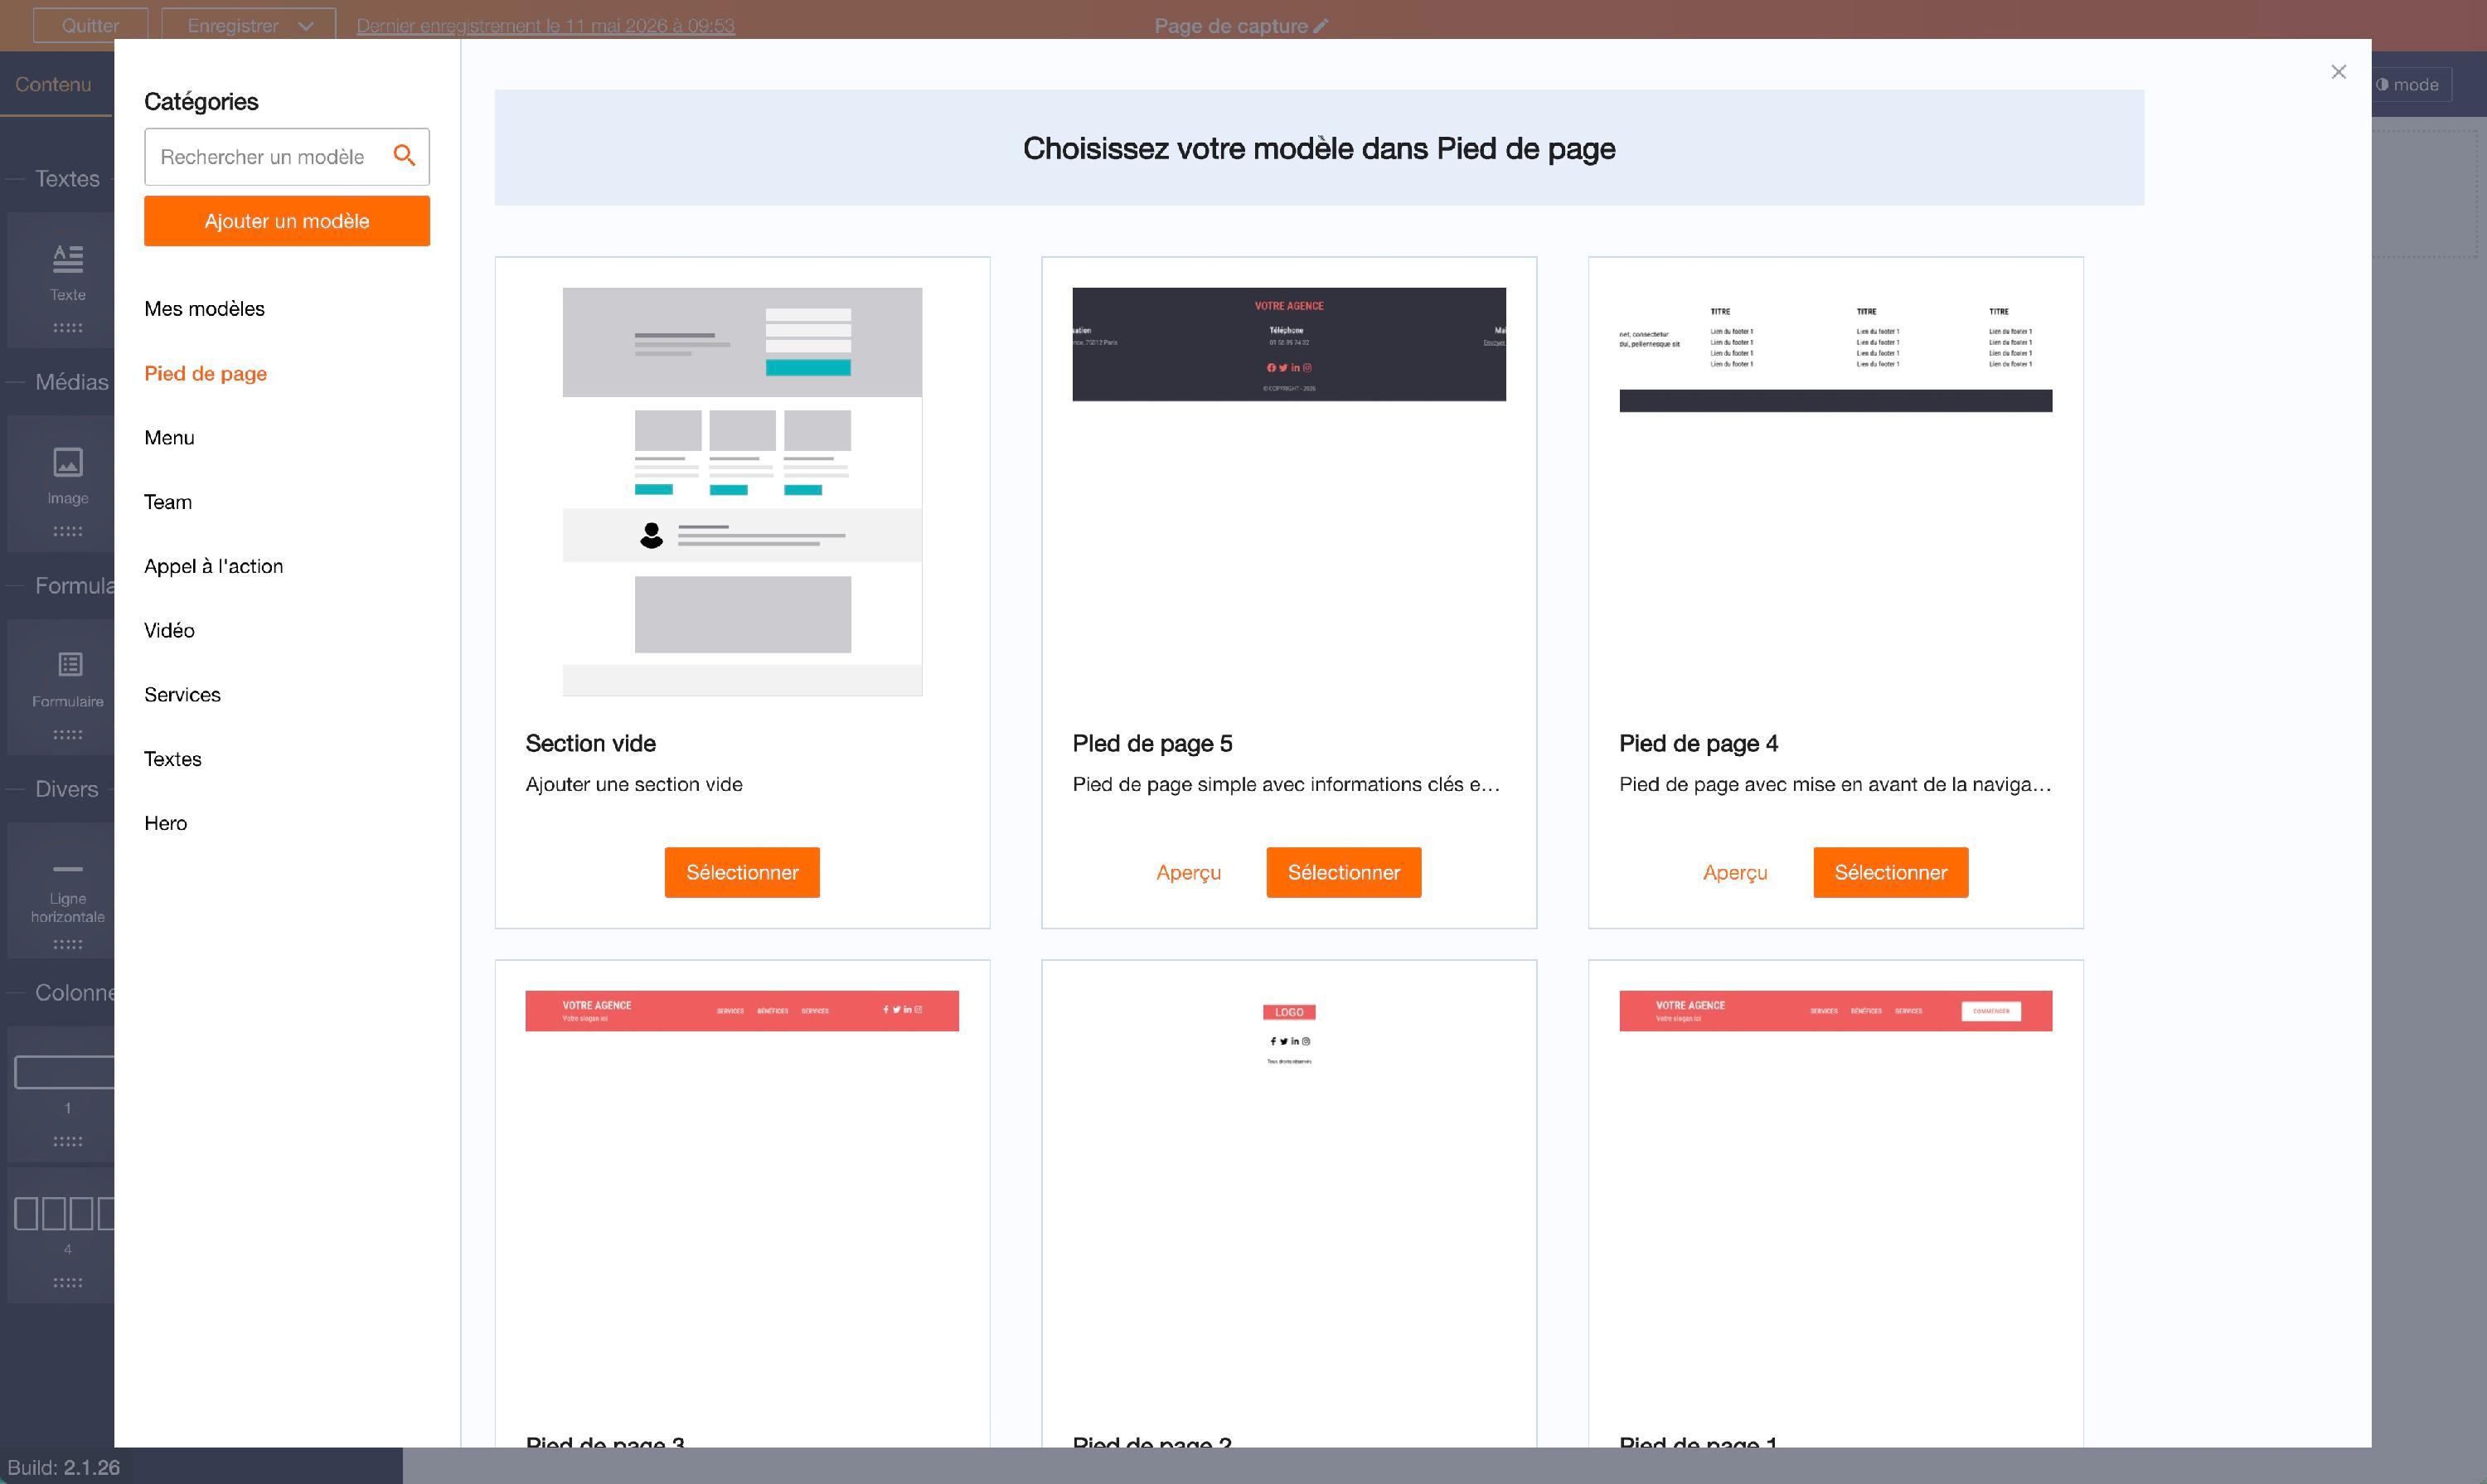Viewport: 2487px width, 1484px height.
Task: Open the Mes modèles category
Action: click(x=204, y=309)
